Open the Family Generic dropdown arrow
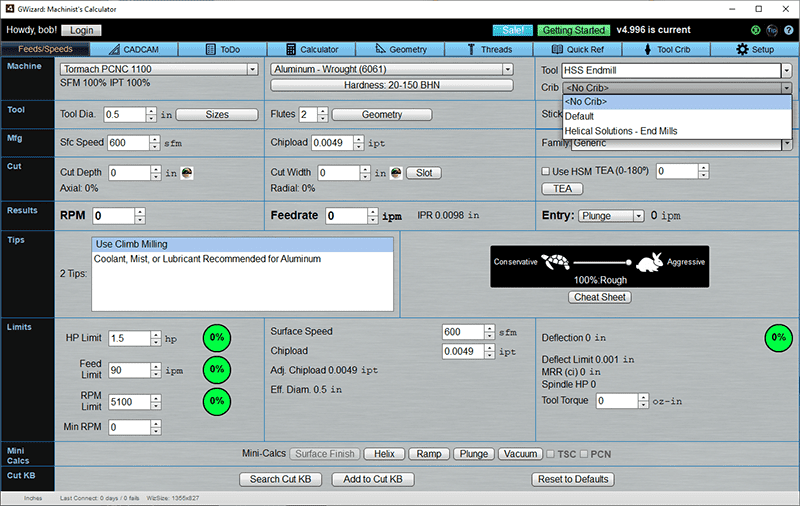 click(x=787, y=144)
